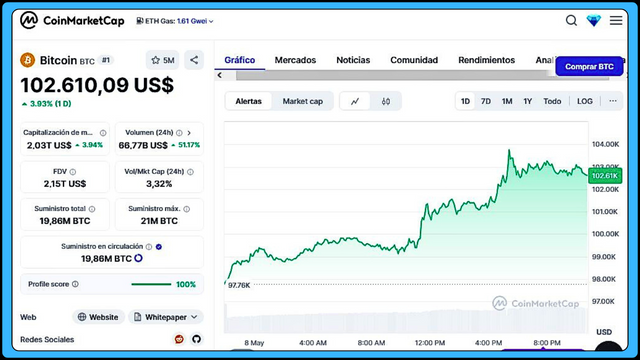The width and height of the screenshot is (640, 360).
Task: Open info icon beside Profile score
Action: tap(75, 284)
